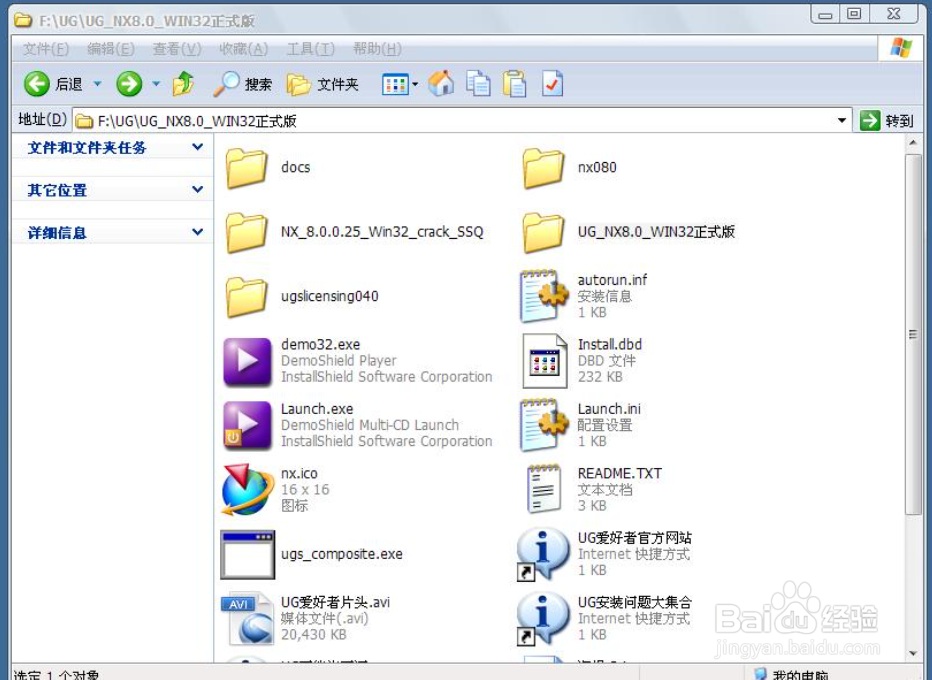Open Back button history dropdown arrow
Image resolution: width=932 pixels, height=680 pixels.
97,84
